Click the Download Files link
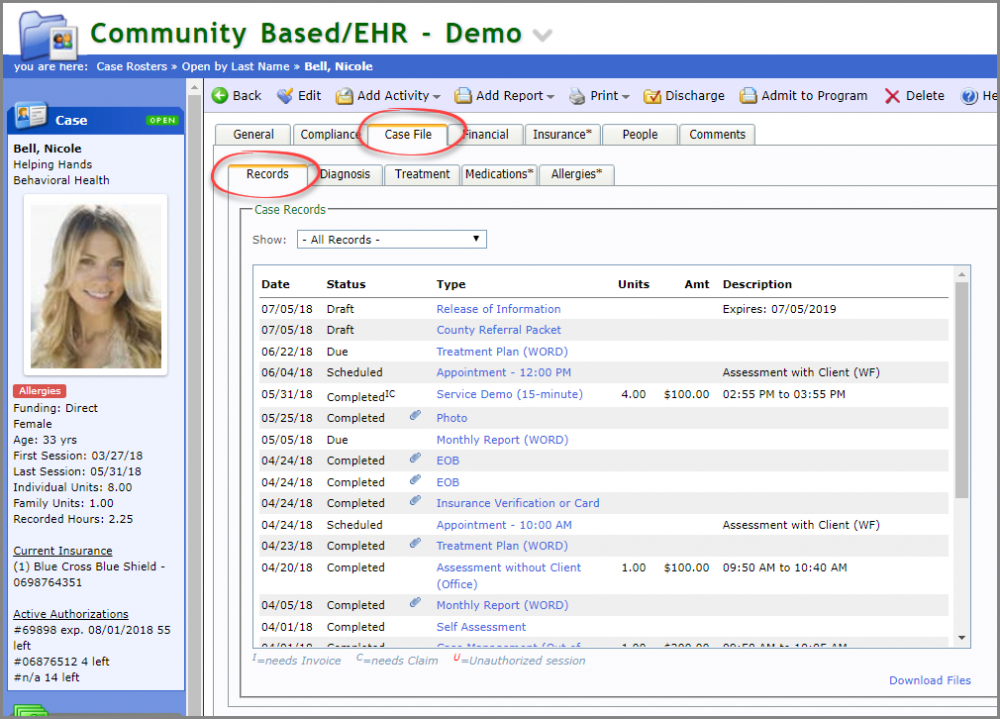Image resolution: width=1000 pixels, height=719 pixels. (x=930, y=680)
